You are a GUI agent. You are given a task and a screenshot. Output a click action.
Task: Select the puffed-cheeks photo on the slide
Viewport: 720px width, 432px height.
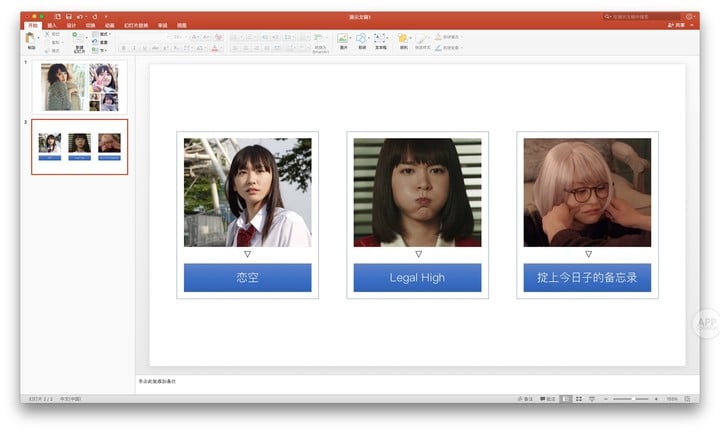point(417,192)
